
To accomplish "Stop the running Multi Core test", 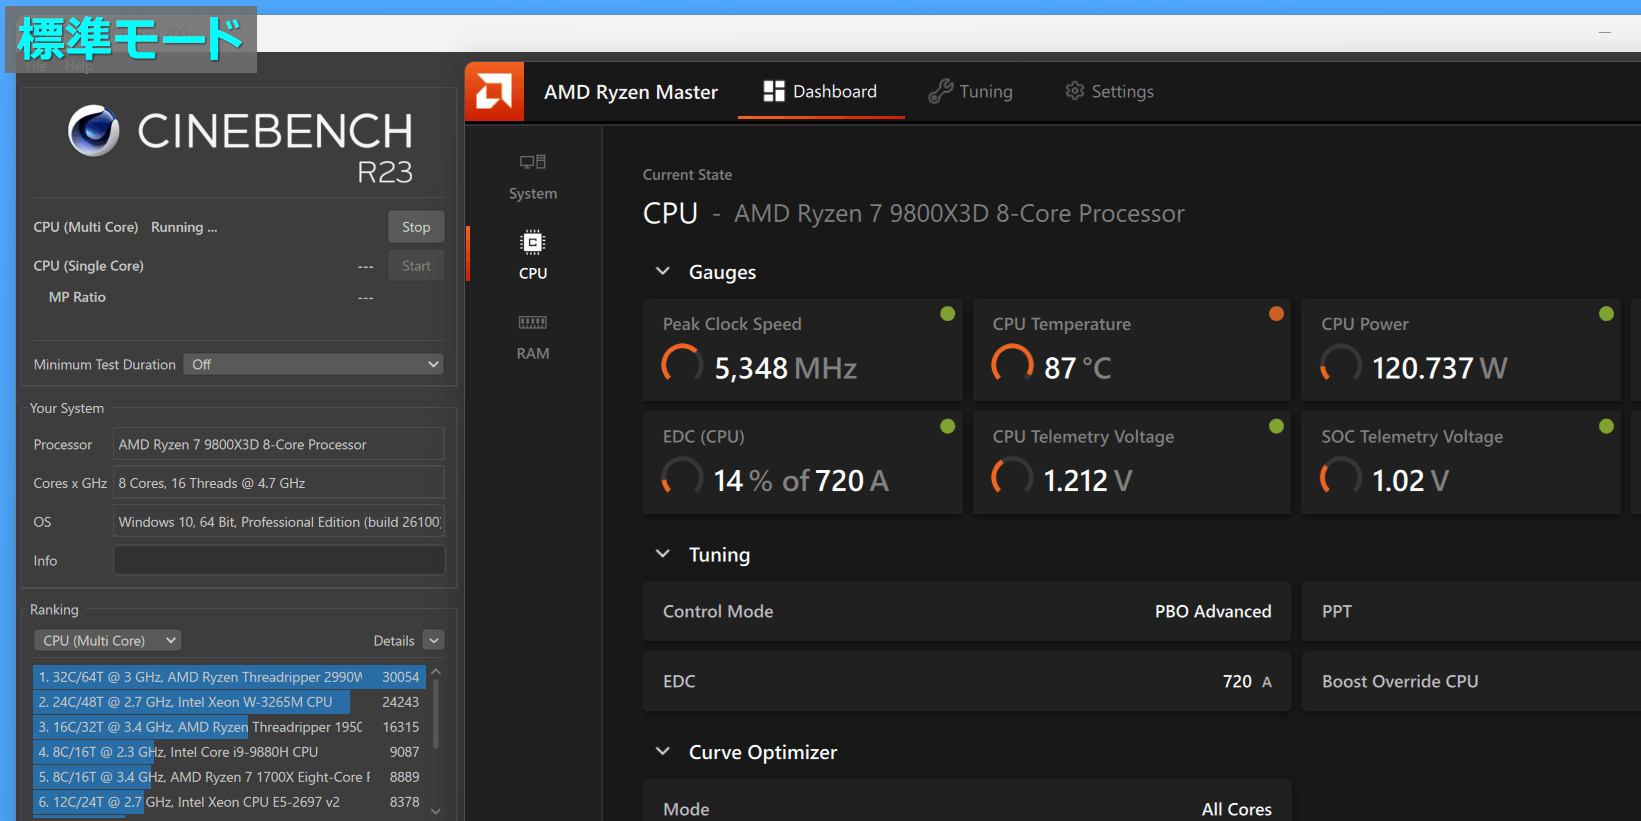I will pyautogui.click(x=416, y=227).
